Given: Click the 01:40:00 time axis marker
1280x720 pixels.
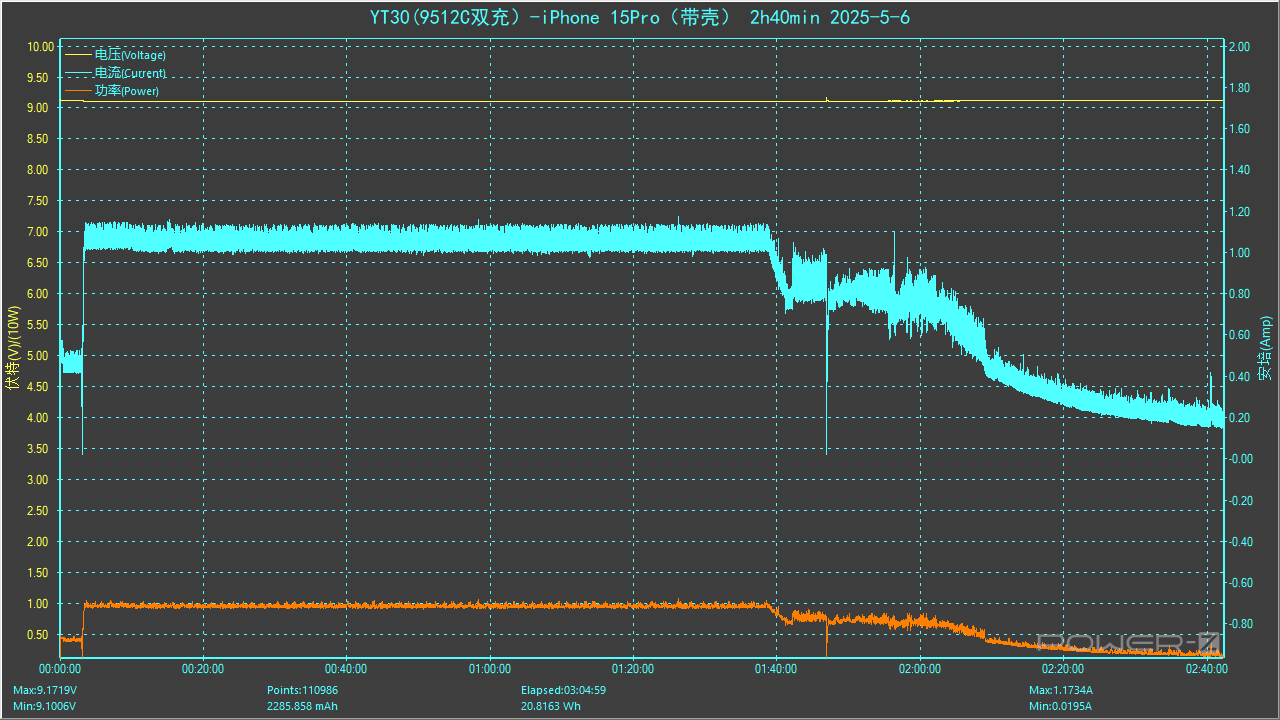Looking at the screenshot, I should tap(776, 669).
